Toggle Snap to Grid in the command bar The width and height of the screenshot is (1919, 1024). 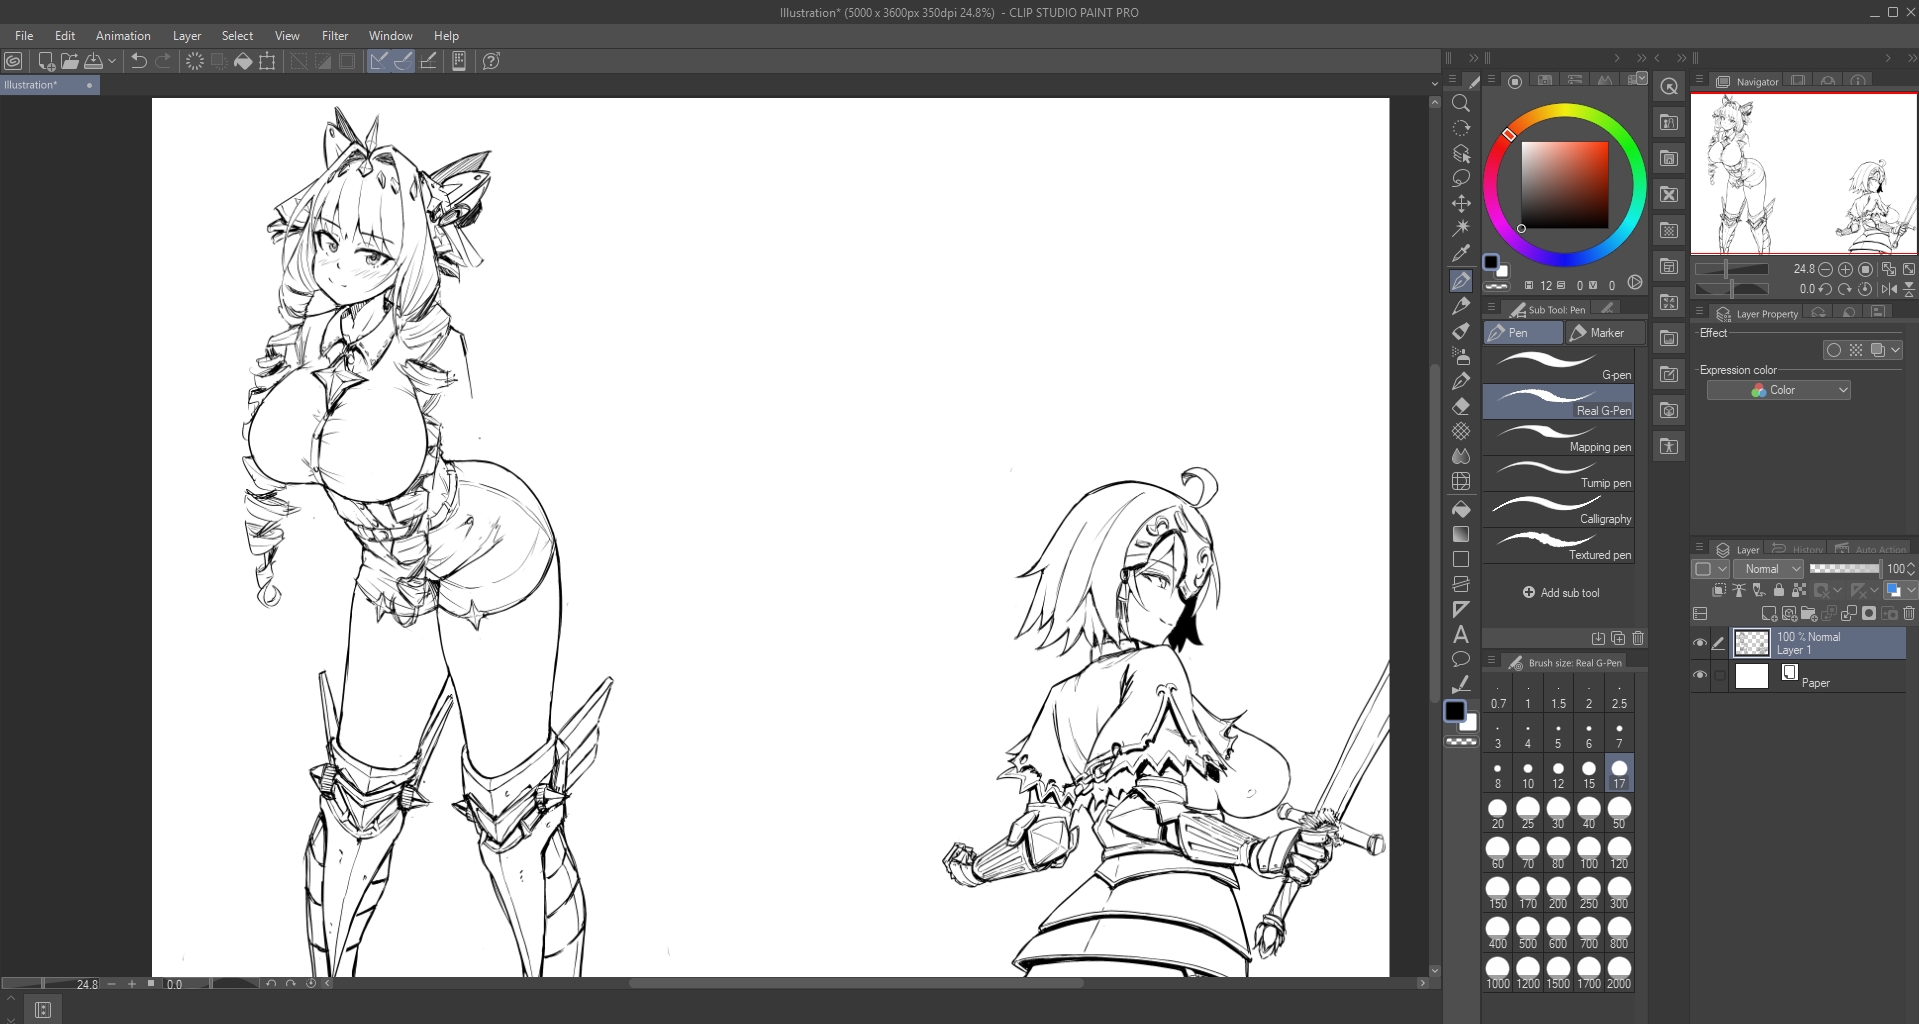point(428,61)
